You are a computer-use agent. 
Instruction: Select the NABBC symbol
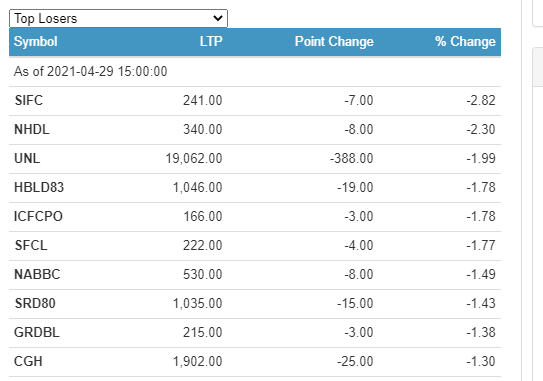(x=37, y=274)
